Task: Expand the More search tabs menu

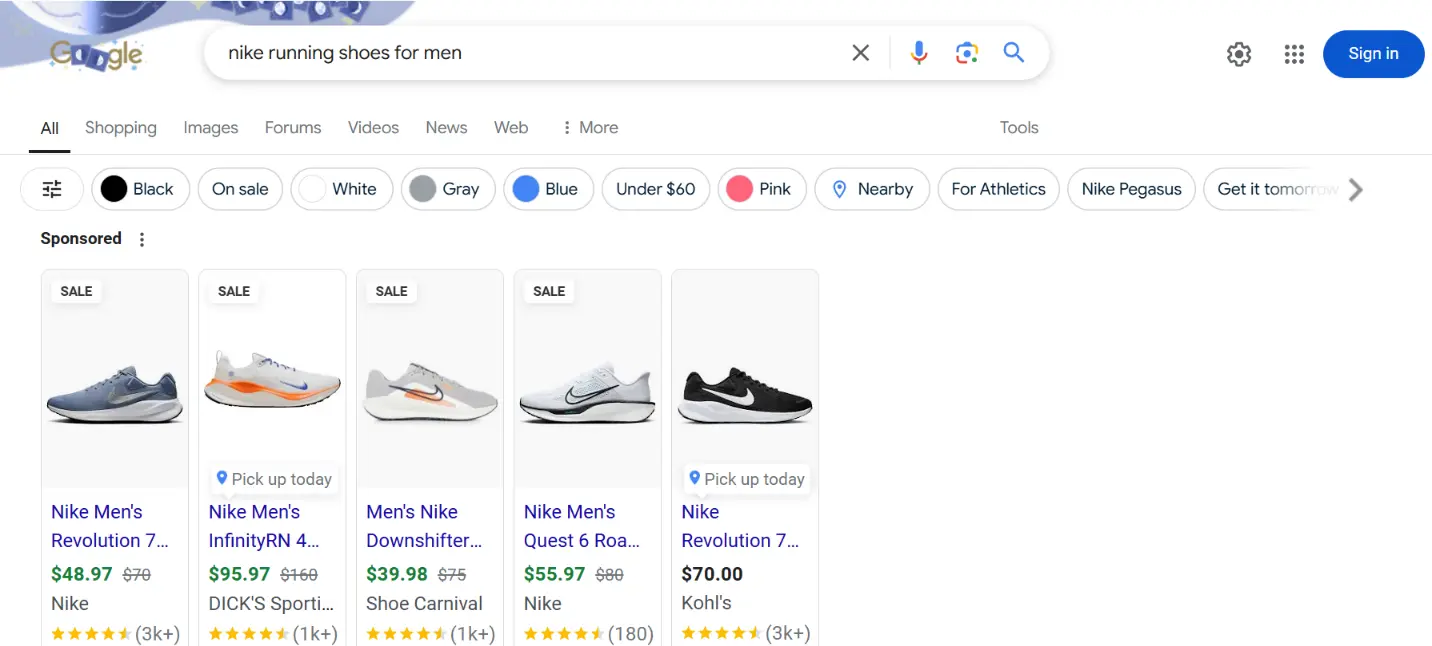Action: click(589, 128)
